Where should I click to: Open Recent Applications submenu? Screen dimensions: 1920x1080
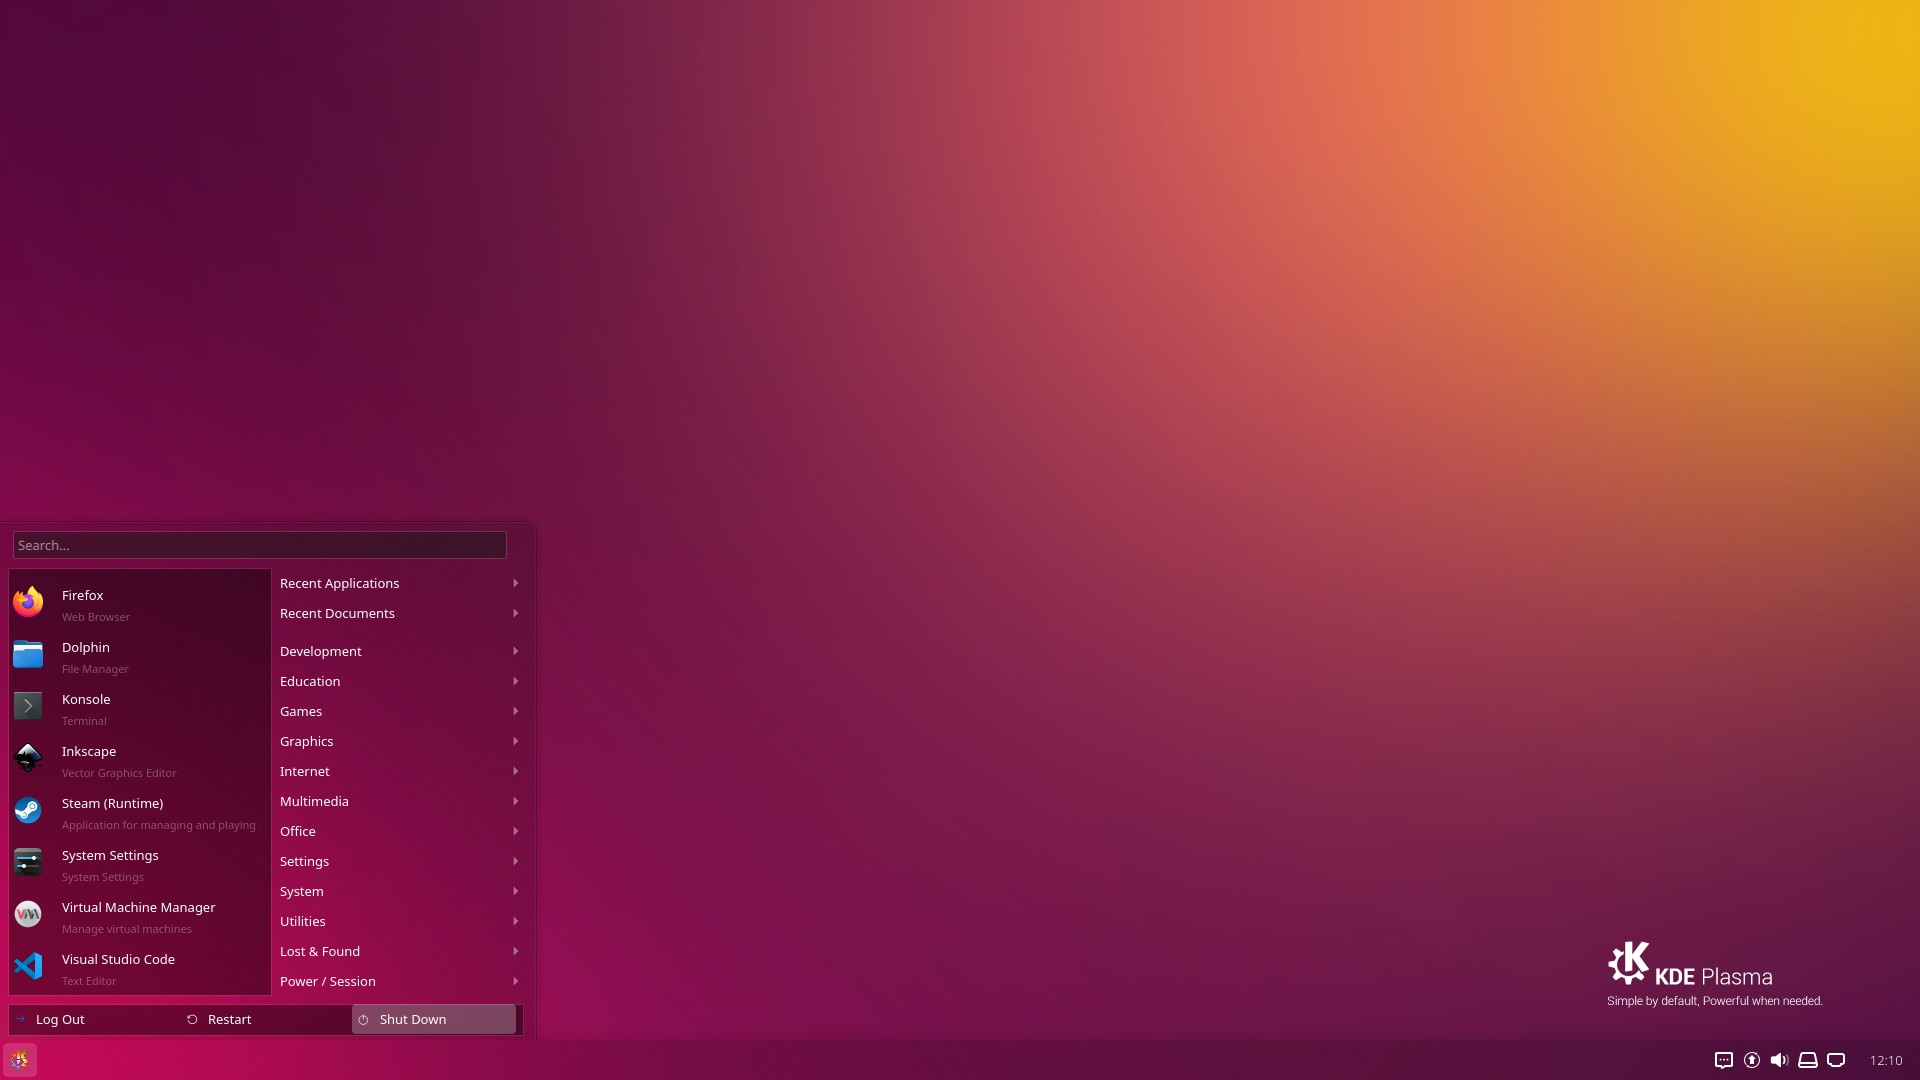(x=399, y=583)
